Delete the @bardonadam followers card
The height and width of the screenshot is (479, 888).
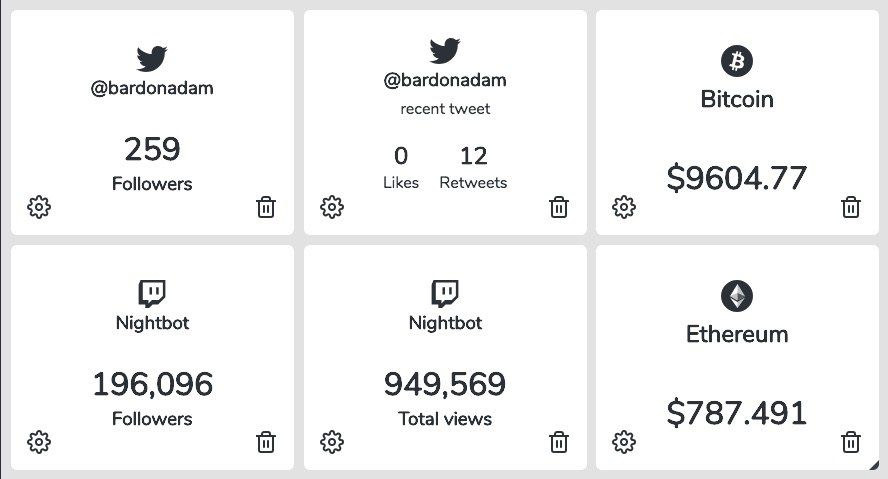[x=266, y=207]
